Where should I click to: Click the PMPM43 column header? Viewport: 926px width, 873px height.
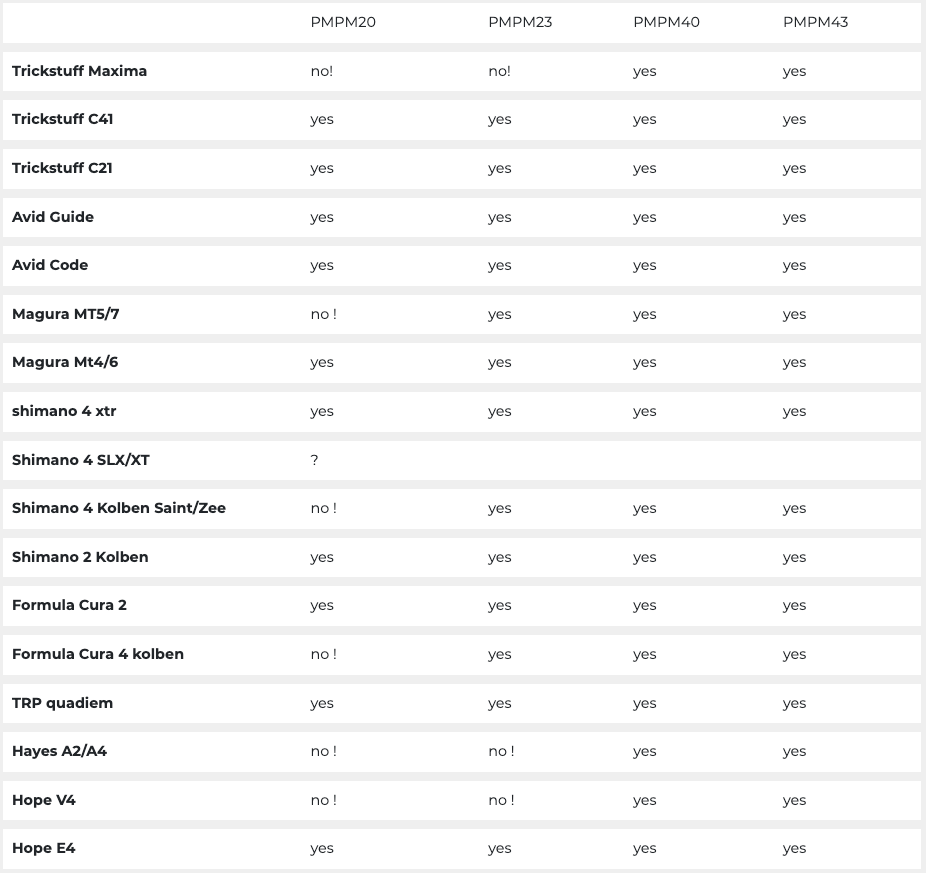click(x=815, y=22)
